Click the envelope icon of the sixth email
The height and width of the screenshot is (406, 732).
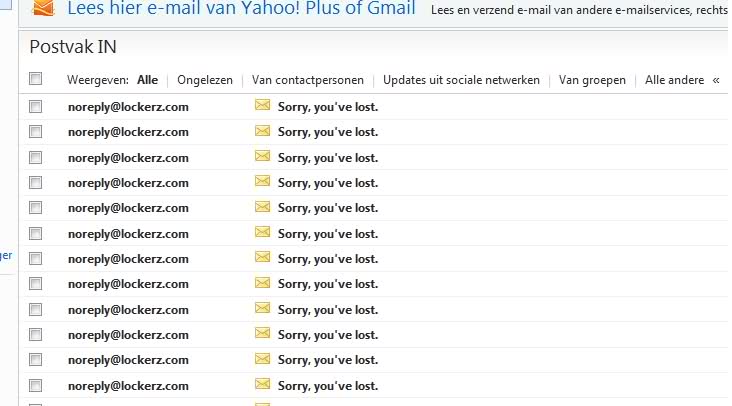point(263,232)
